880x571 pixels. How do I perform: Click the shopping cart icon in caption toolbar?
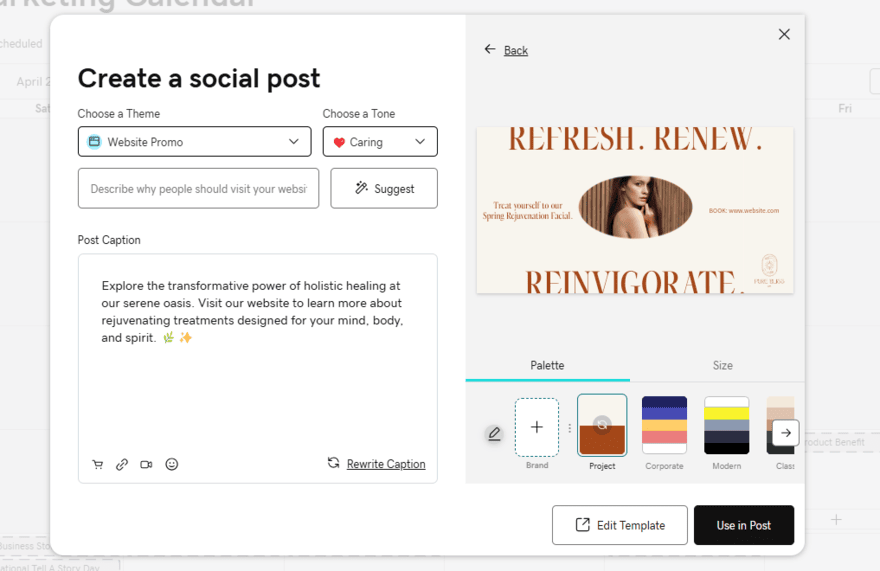[x=98, y=464]
